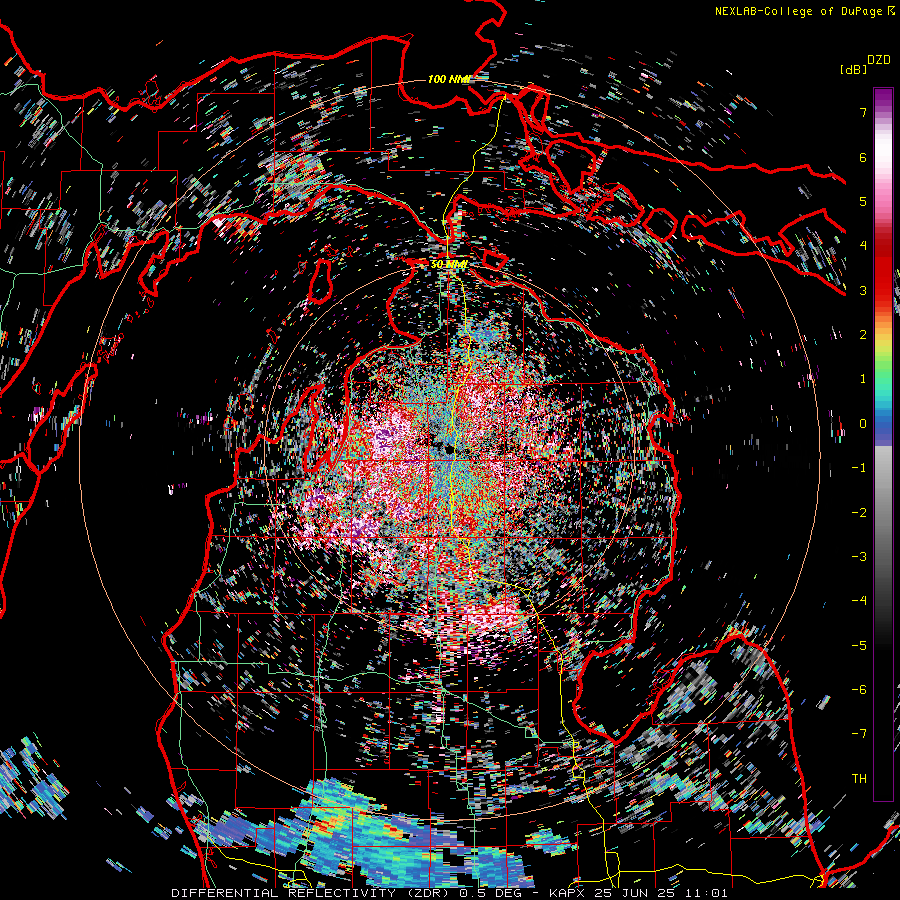Click the -3 value on color scale
900x900 pixels.
pyautogui.click(x=859, y=557)
